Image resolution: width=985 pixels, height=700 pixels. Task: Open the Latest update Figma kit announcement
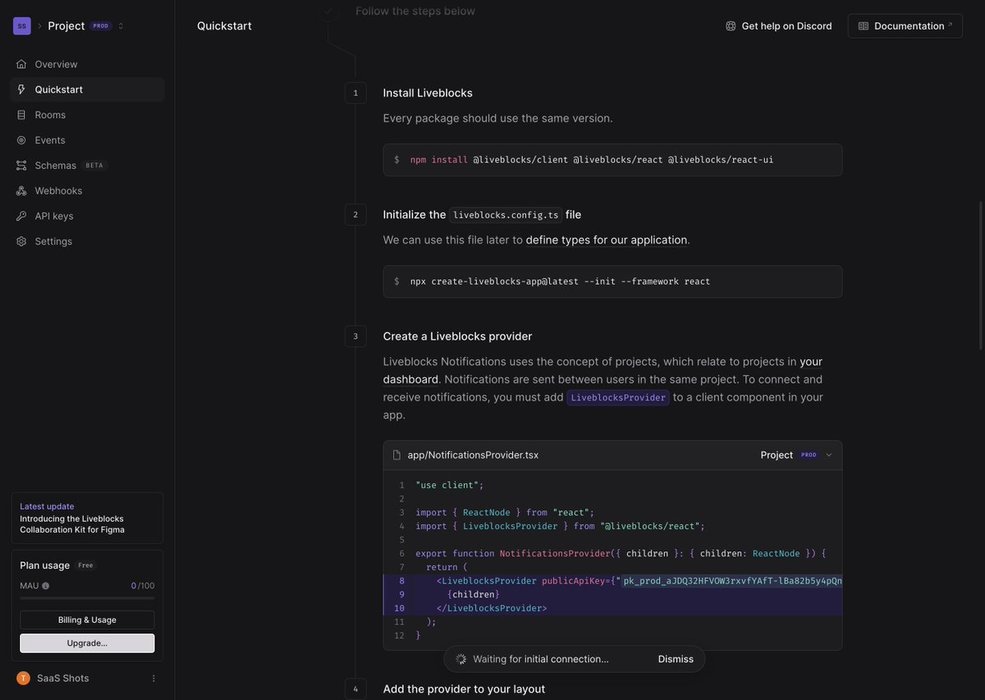click(x=87, y=518)
